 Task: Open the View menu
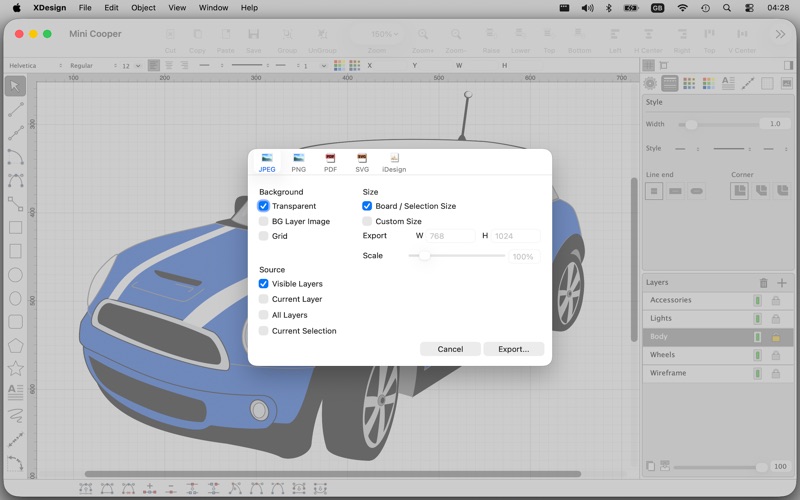177,8
